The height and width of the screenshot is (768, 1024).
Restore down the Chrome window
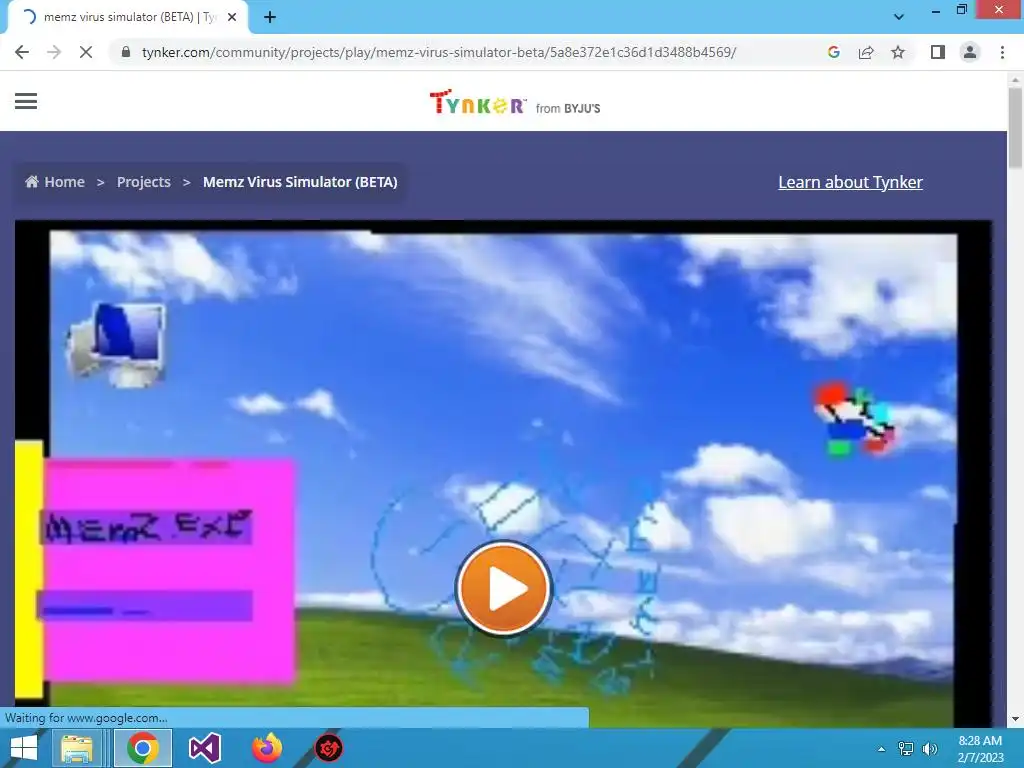point(962,10)
